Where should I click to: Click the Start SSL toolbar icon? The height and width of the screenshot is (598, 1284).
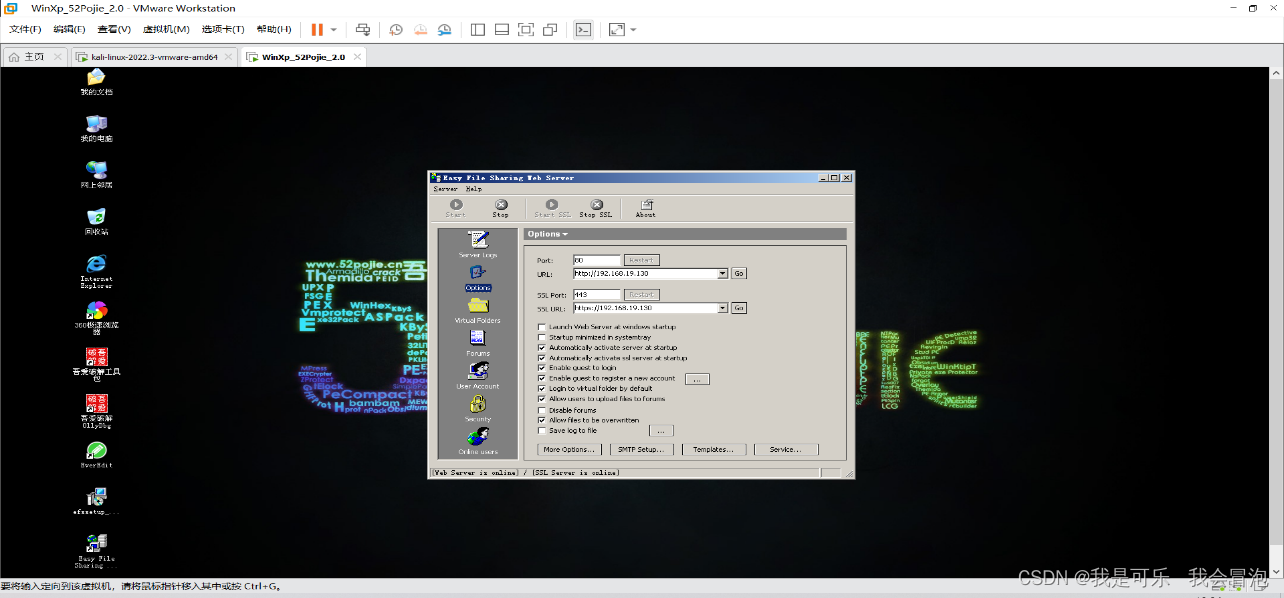pos(551,207)
